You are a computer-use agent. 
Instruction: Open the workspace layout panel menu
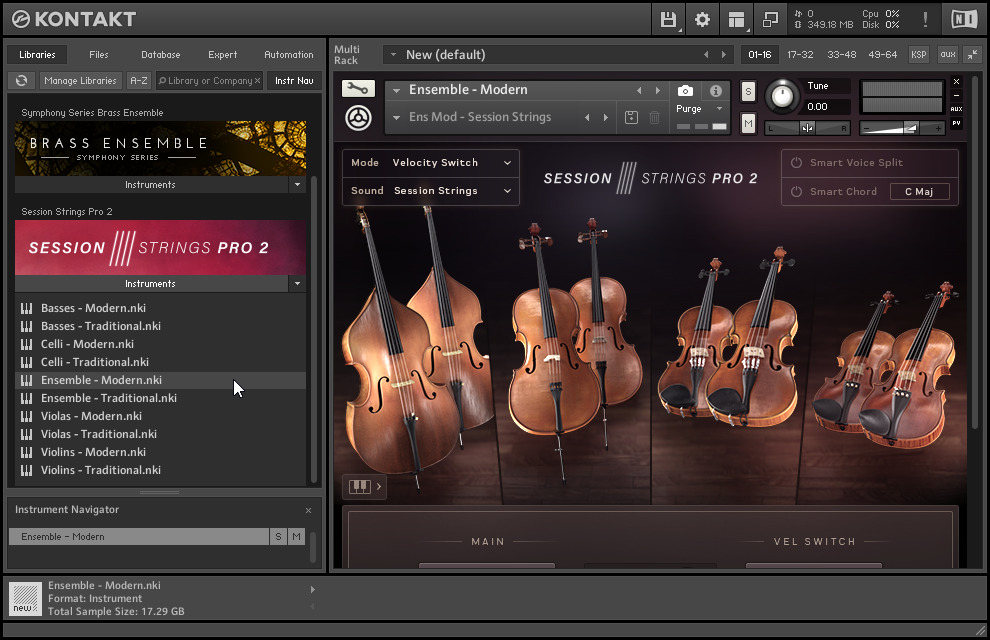tap(736, 20)
